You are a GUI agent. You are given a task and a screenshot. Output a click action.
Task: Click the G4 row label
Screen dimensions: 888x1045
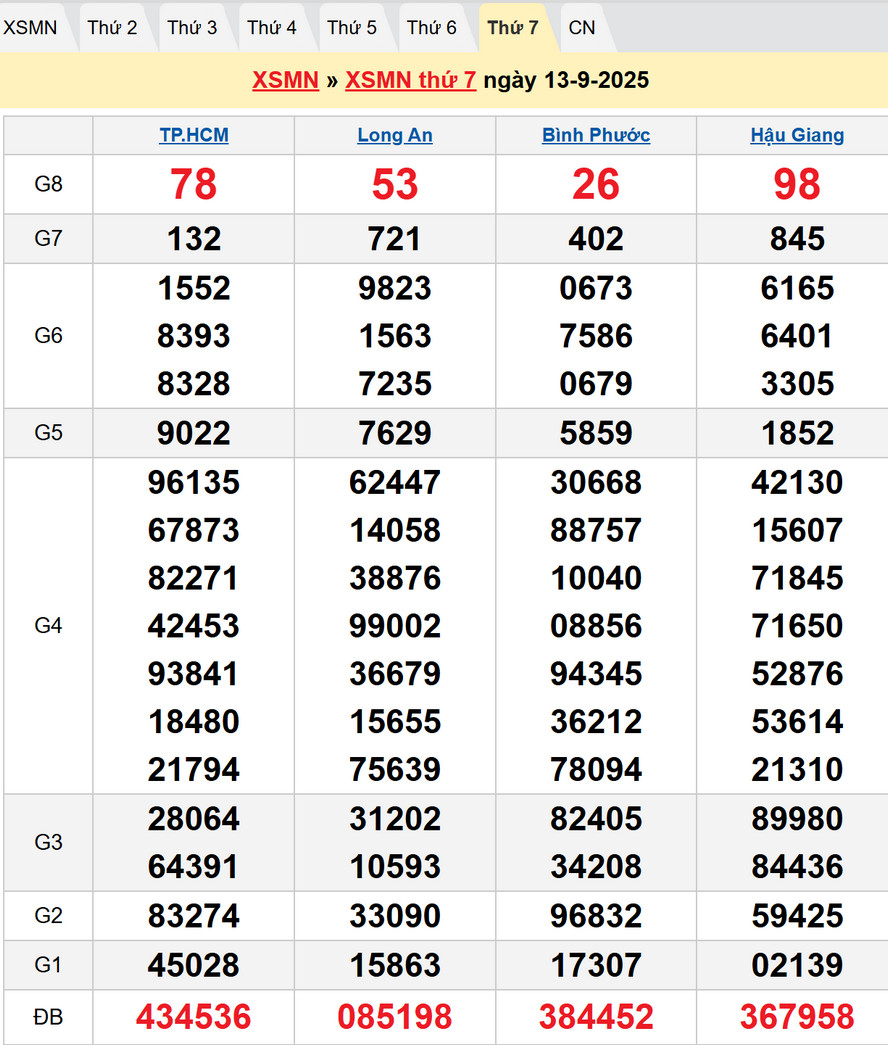(48, 625)
